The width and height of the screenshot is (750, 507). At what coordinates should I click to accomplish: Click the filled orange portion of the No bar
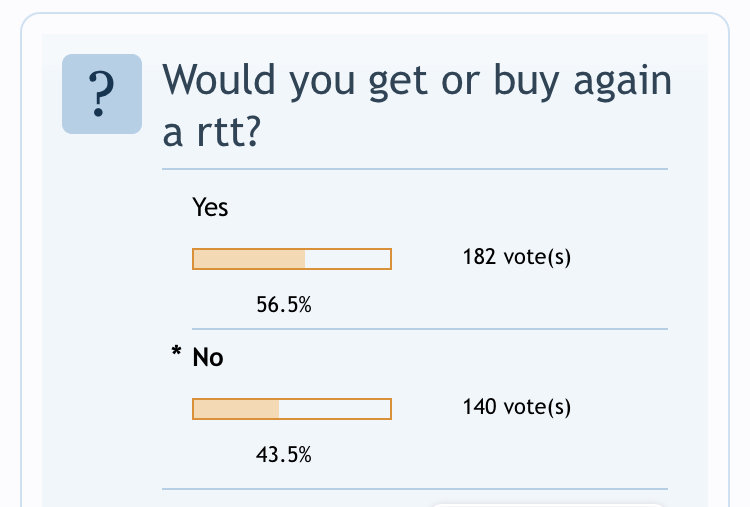click(236, 409)
